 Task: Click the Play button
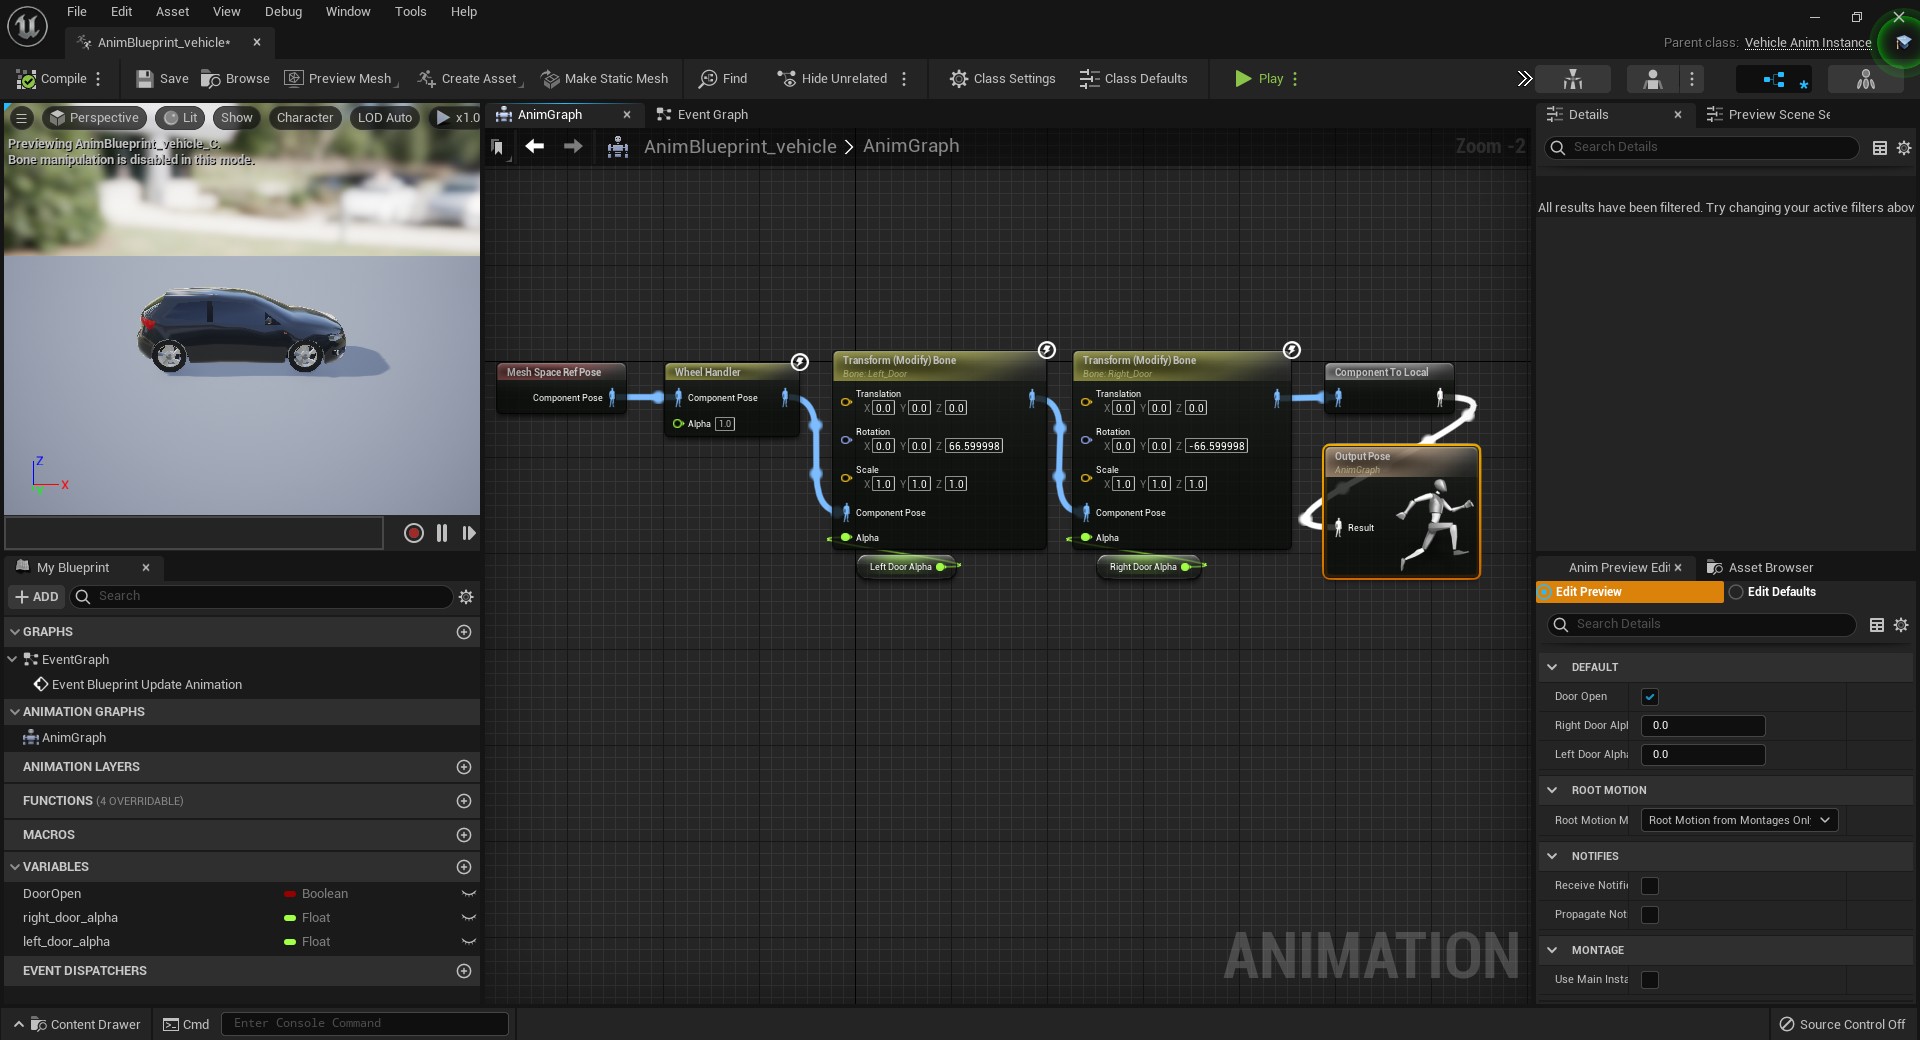[1262, 79]
